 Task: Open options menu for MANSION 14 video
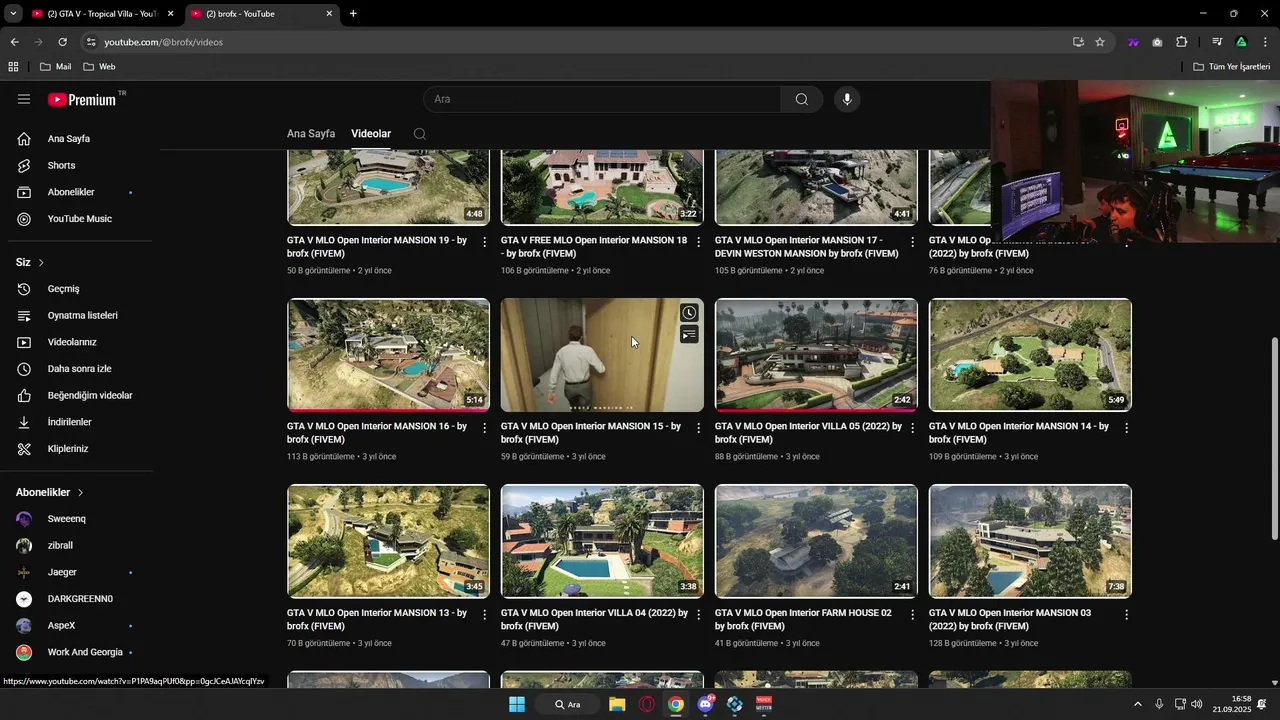[1126, 428]
